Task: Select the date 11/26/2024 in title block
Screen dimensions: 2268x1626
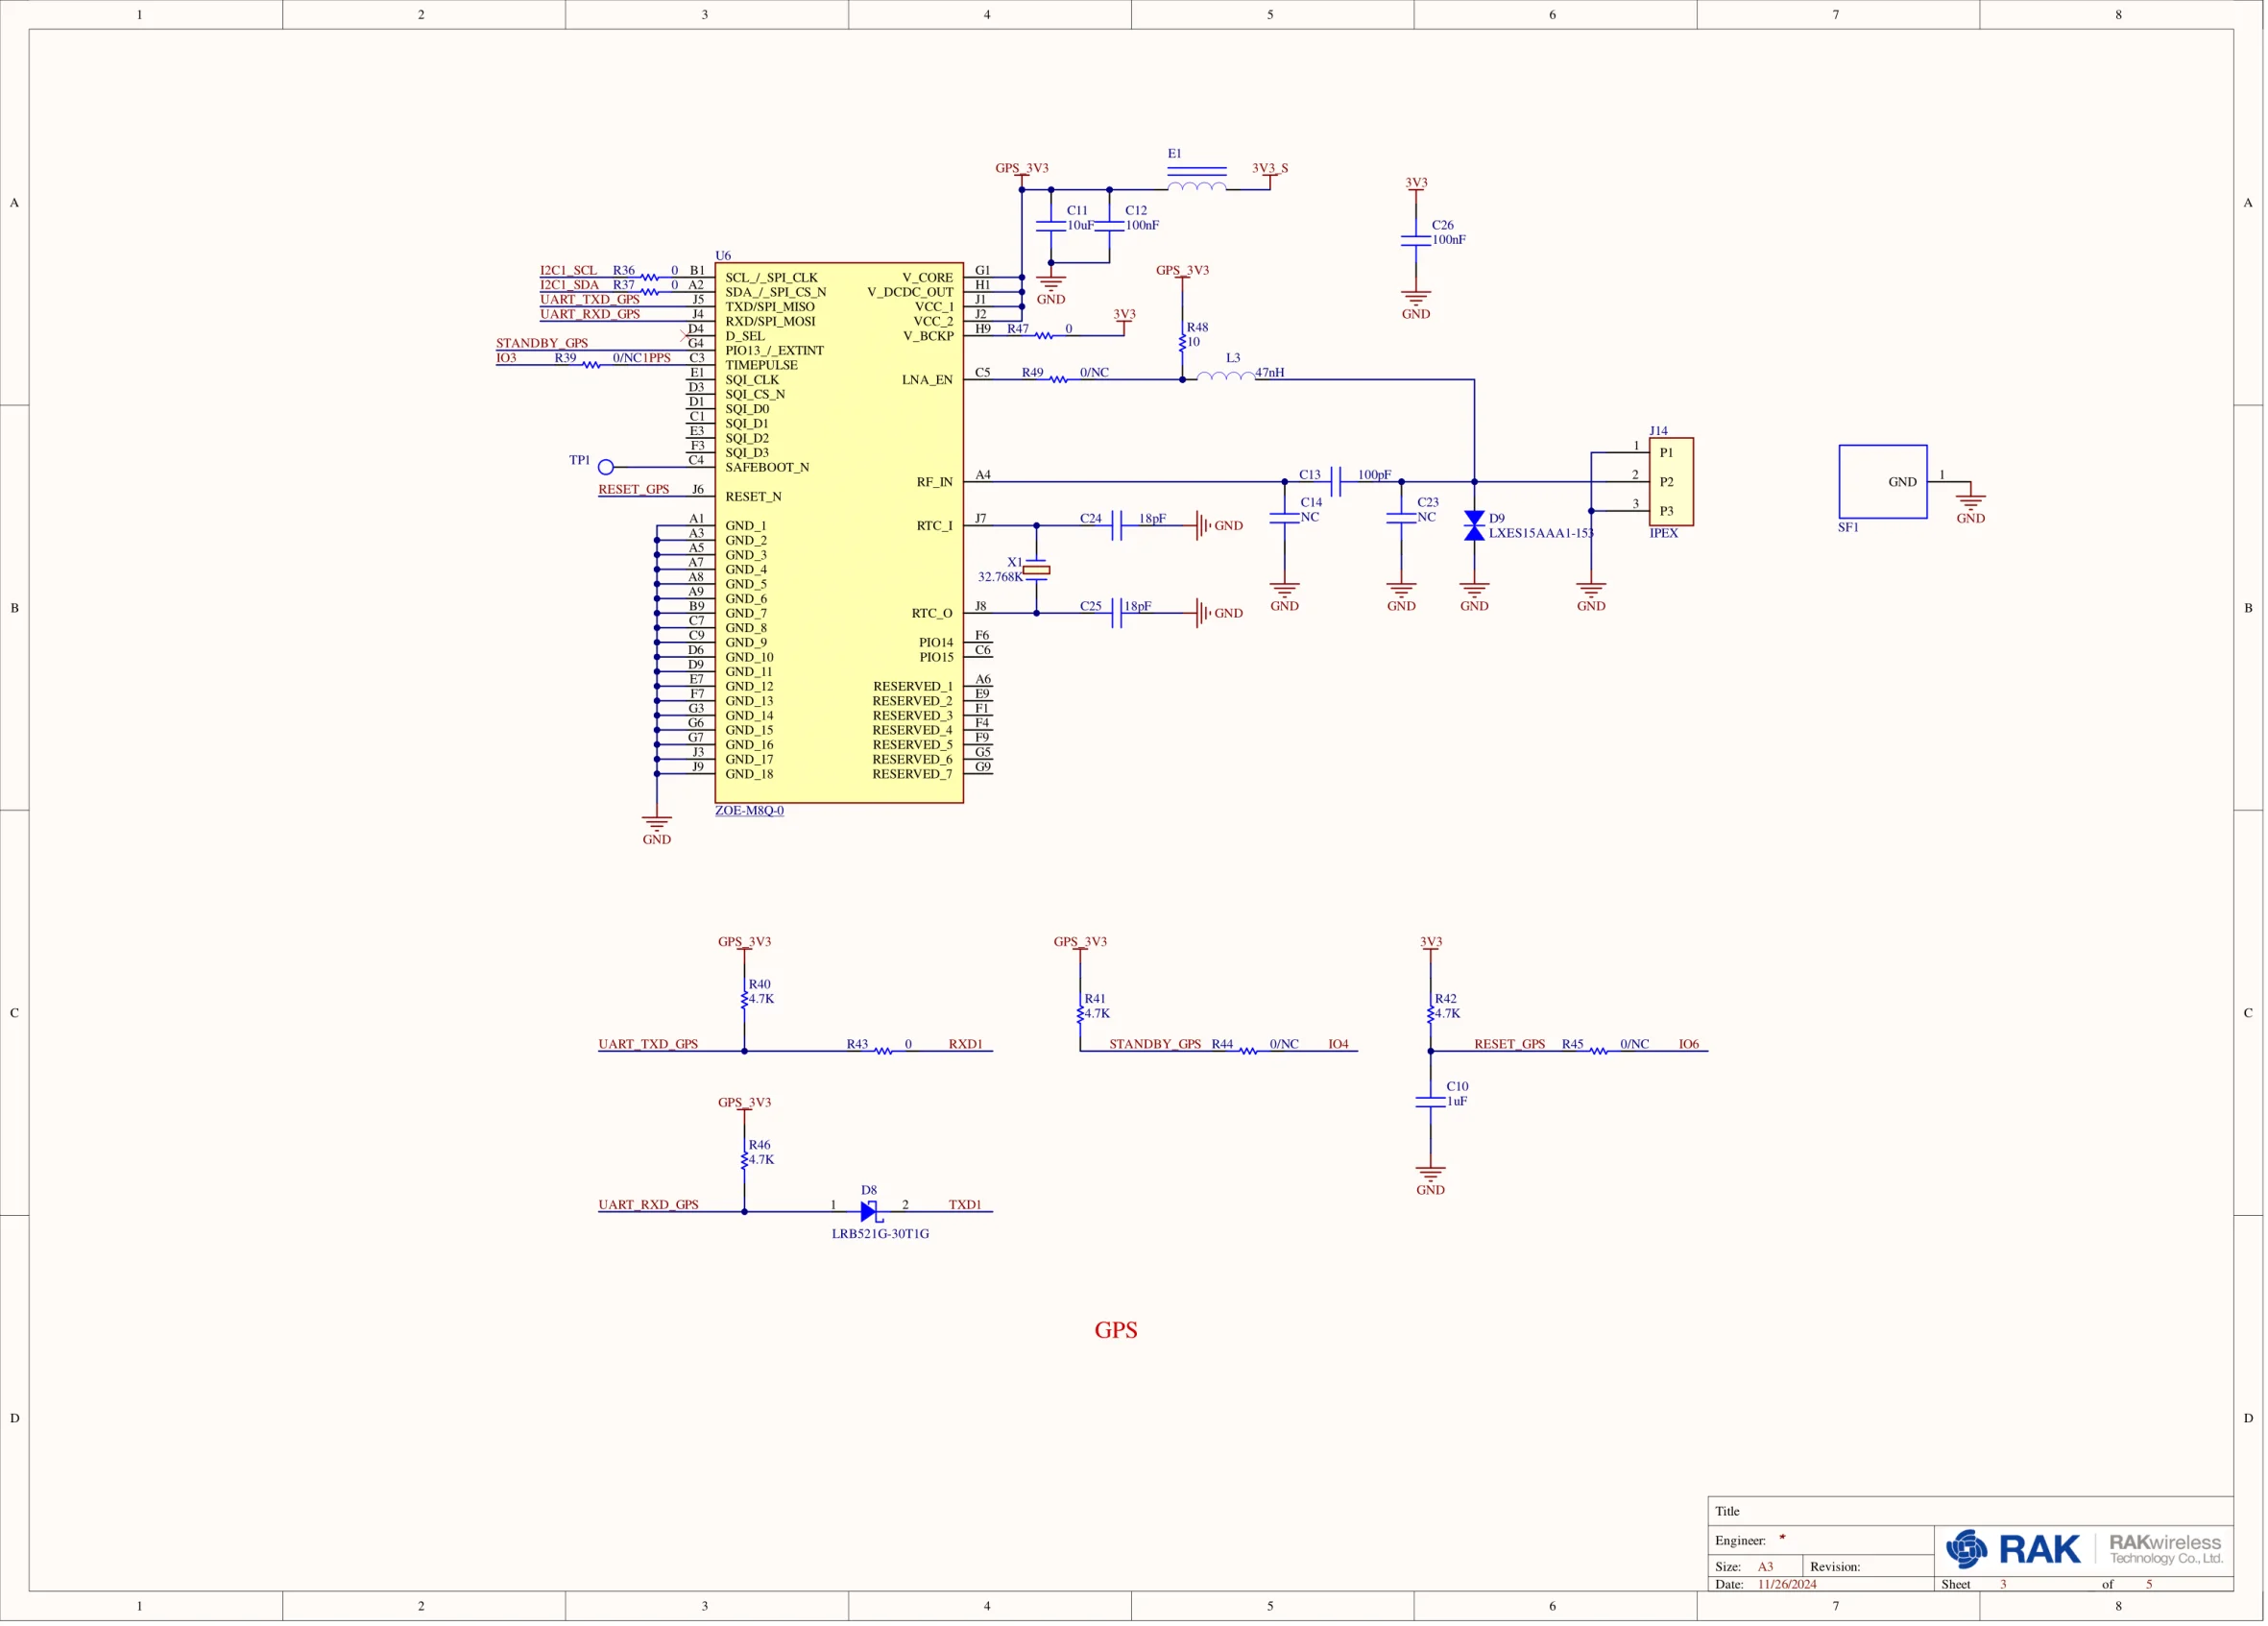Action: (x=1787, y=1584)
